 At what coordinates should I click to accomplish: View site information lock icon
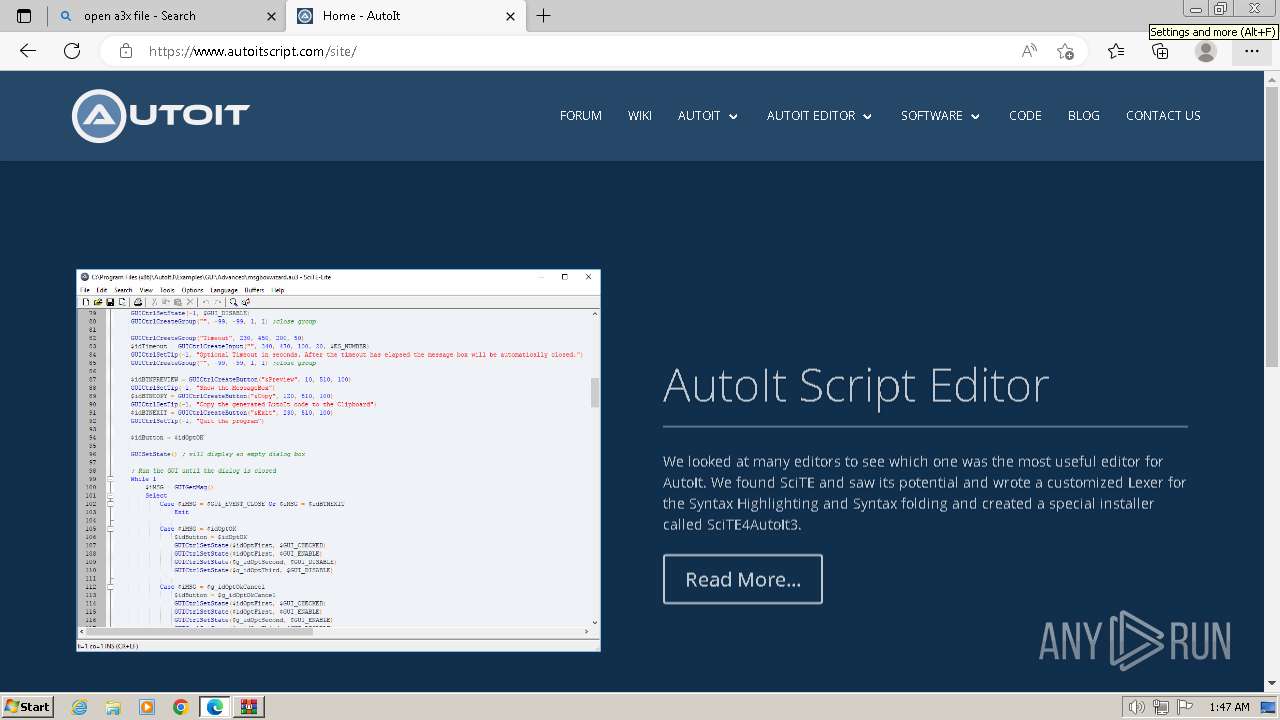point(126,51)
